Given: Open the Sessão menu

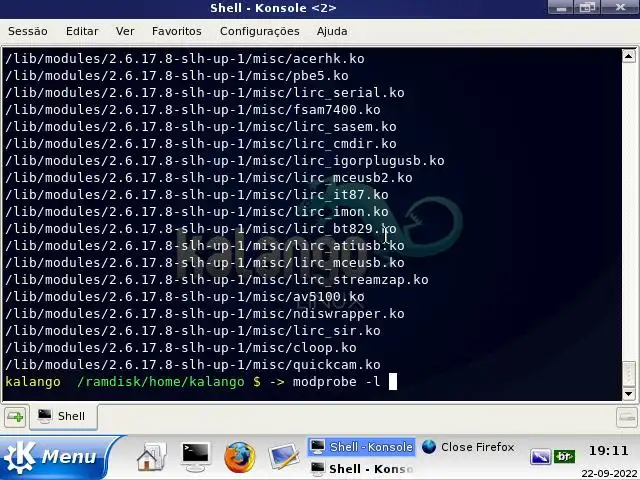Looking at the screenshot, I should point(28,31).
